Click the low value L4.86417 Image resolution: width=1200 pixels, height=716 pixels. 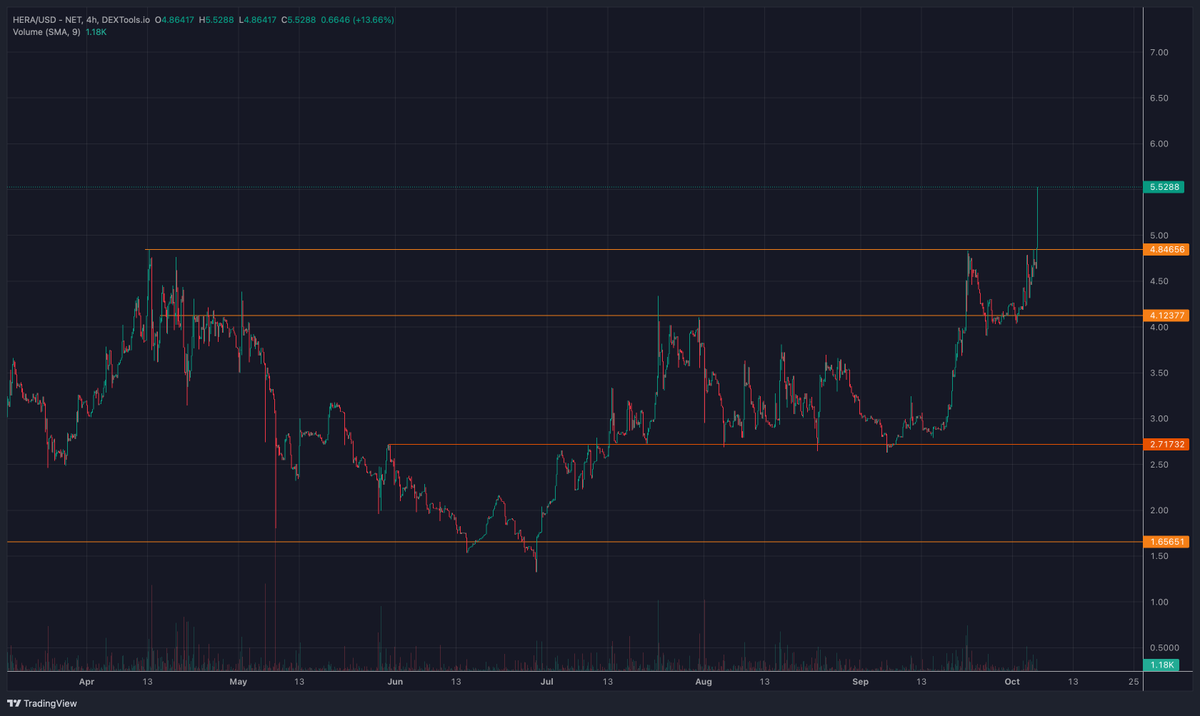click(258, 19)
